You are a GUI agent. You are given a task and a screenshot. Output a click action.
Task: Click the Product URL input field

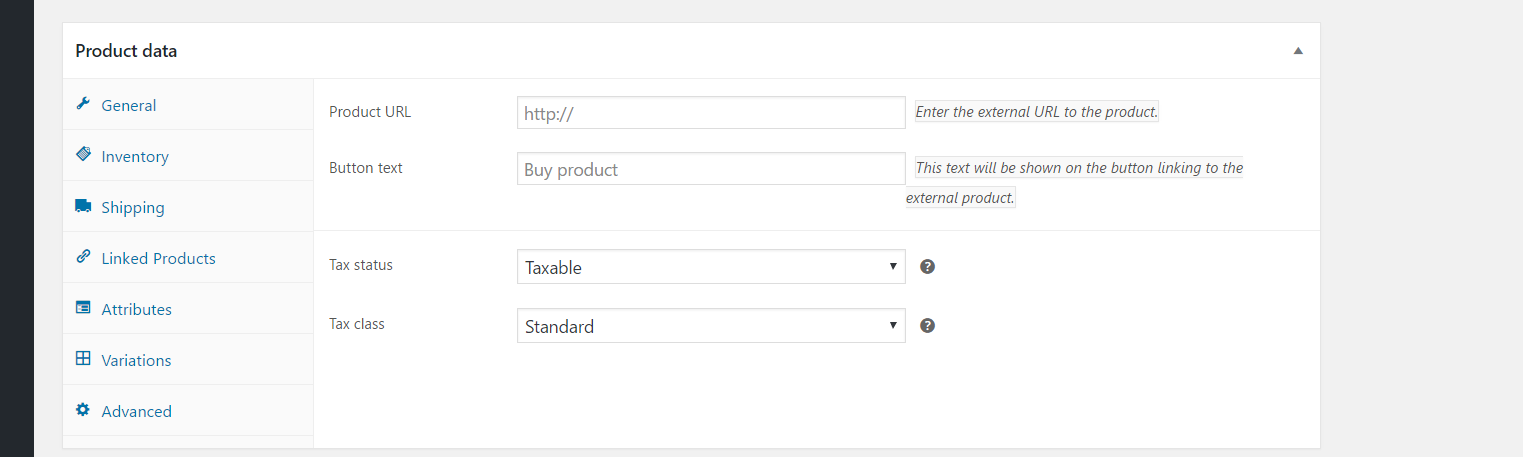[710, 113]
